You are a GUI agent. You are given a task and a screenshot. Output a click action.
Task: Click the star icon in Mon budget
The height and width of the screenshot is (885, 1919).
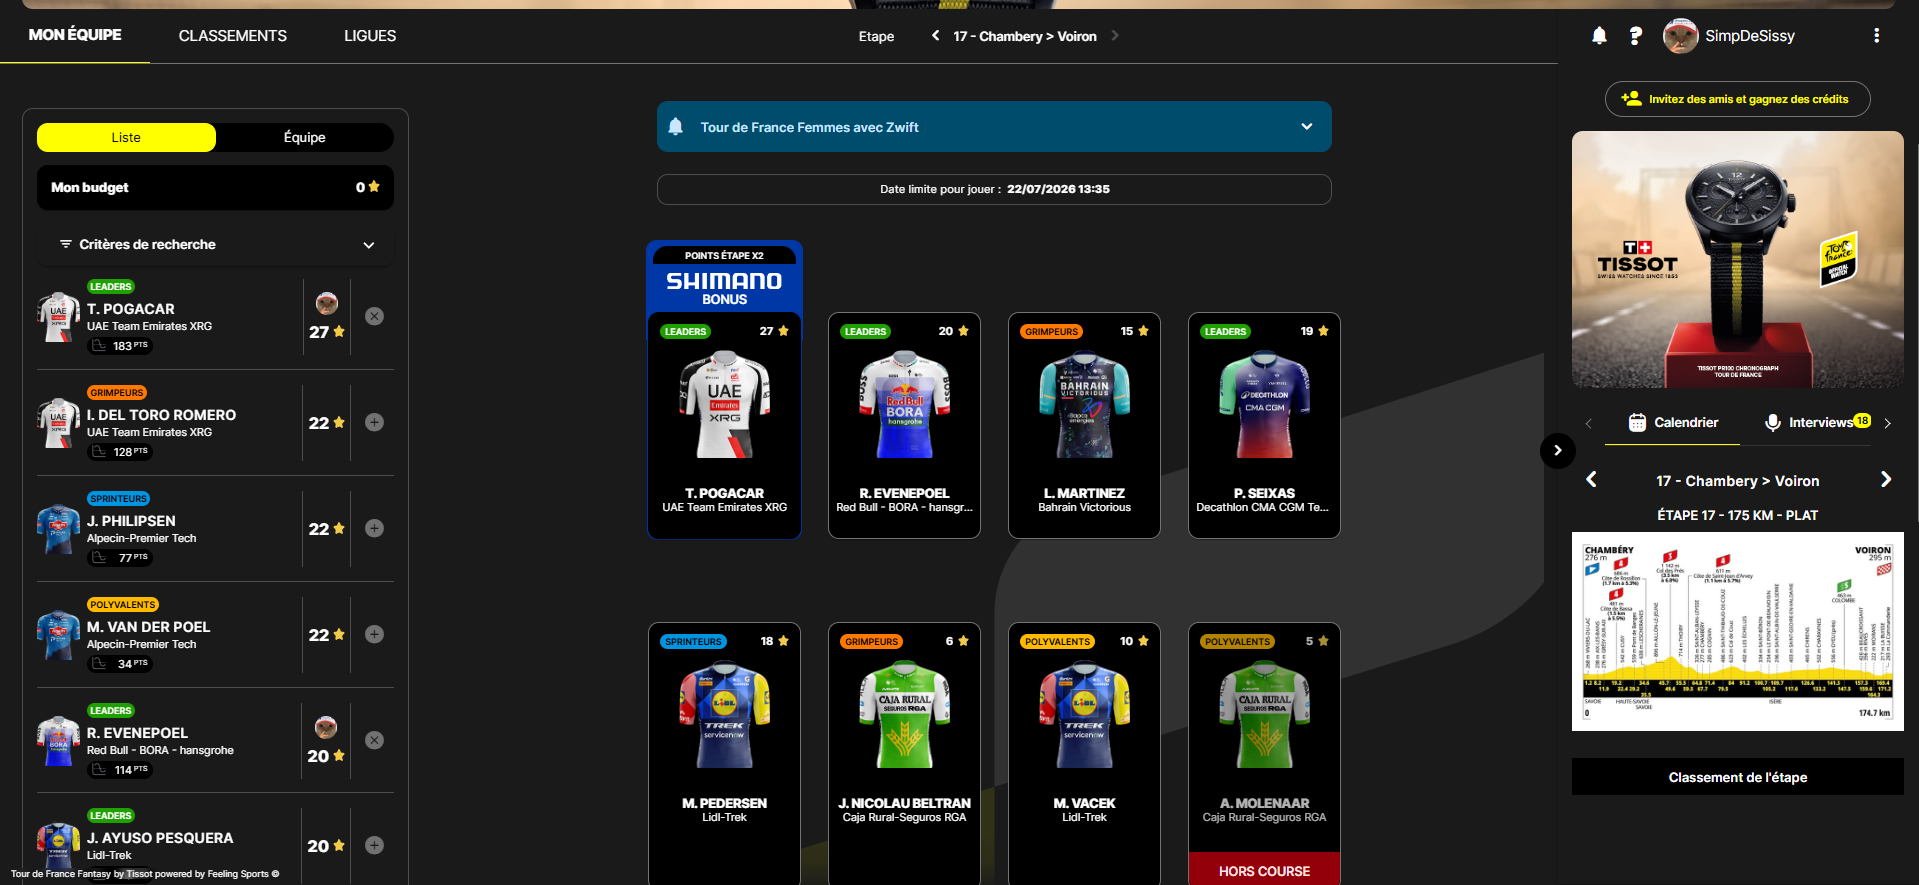point(374,187)
